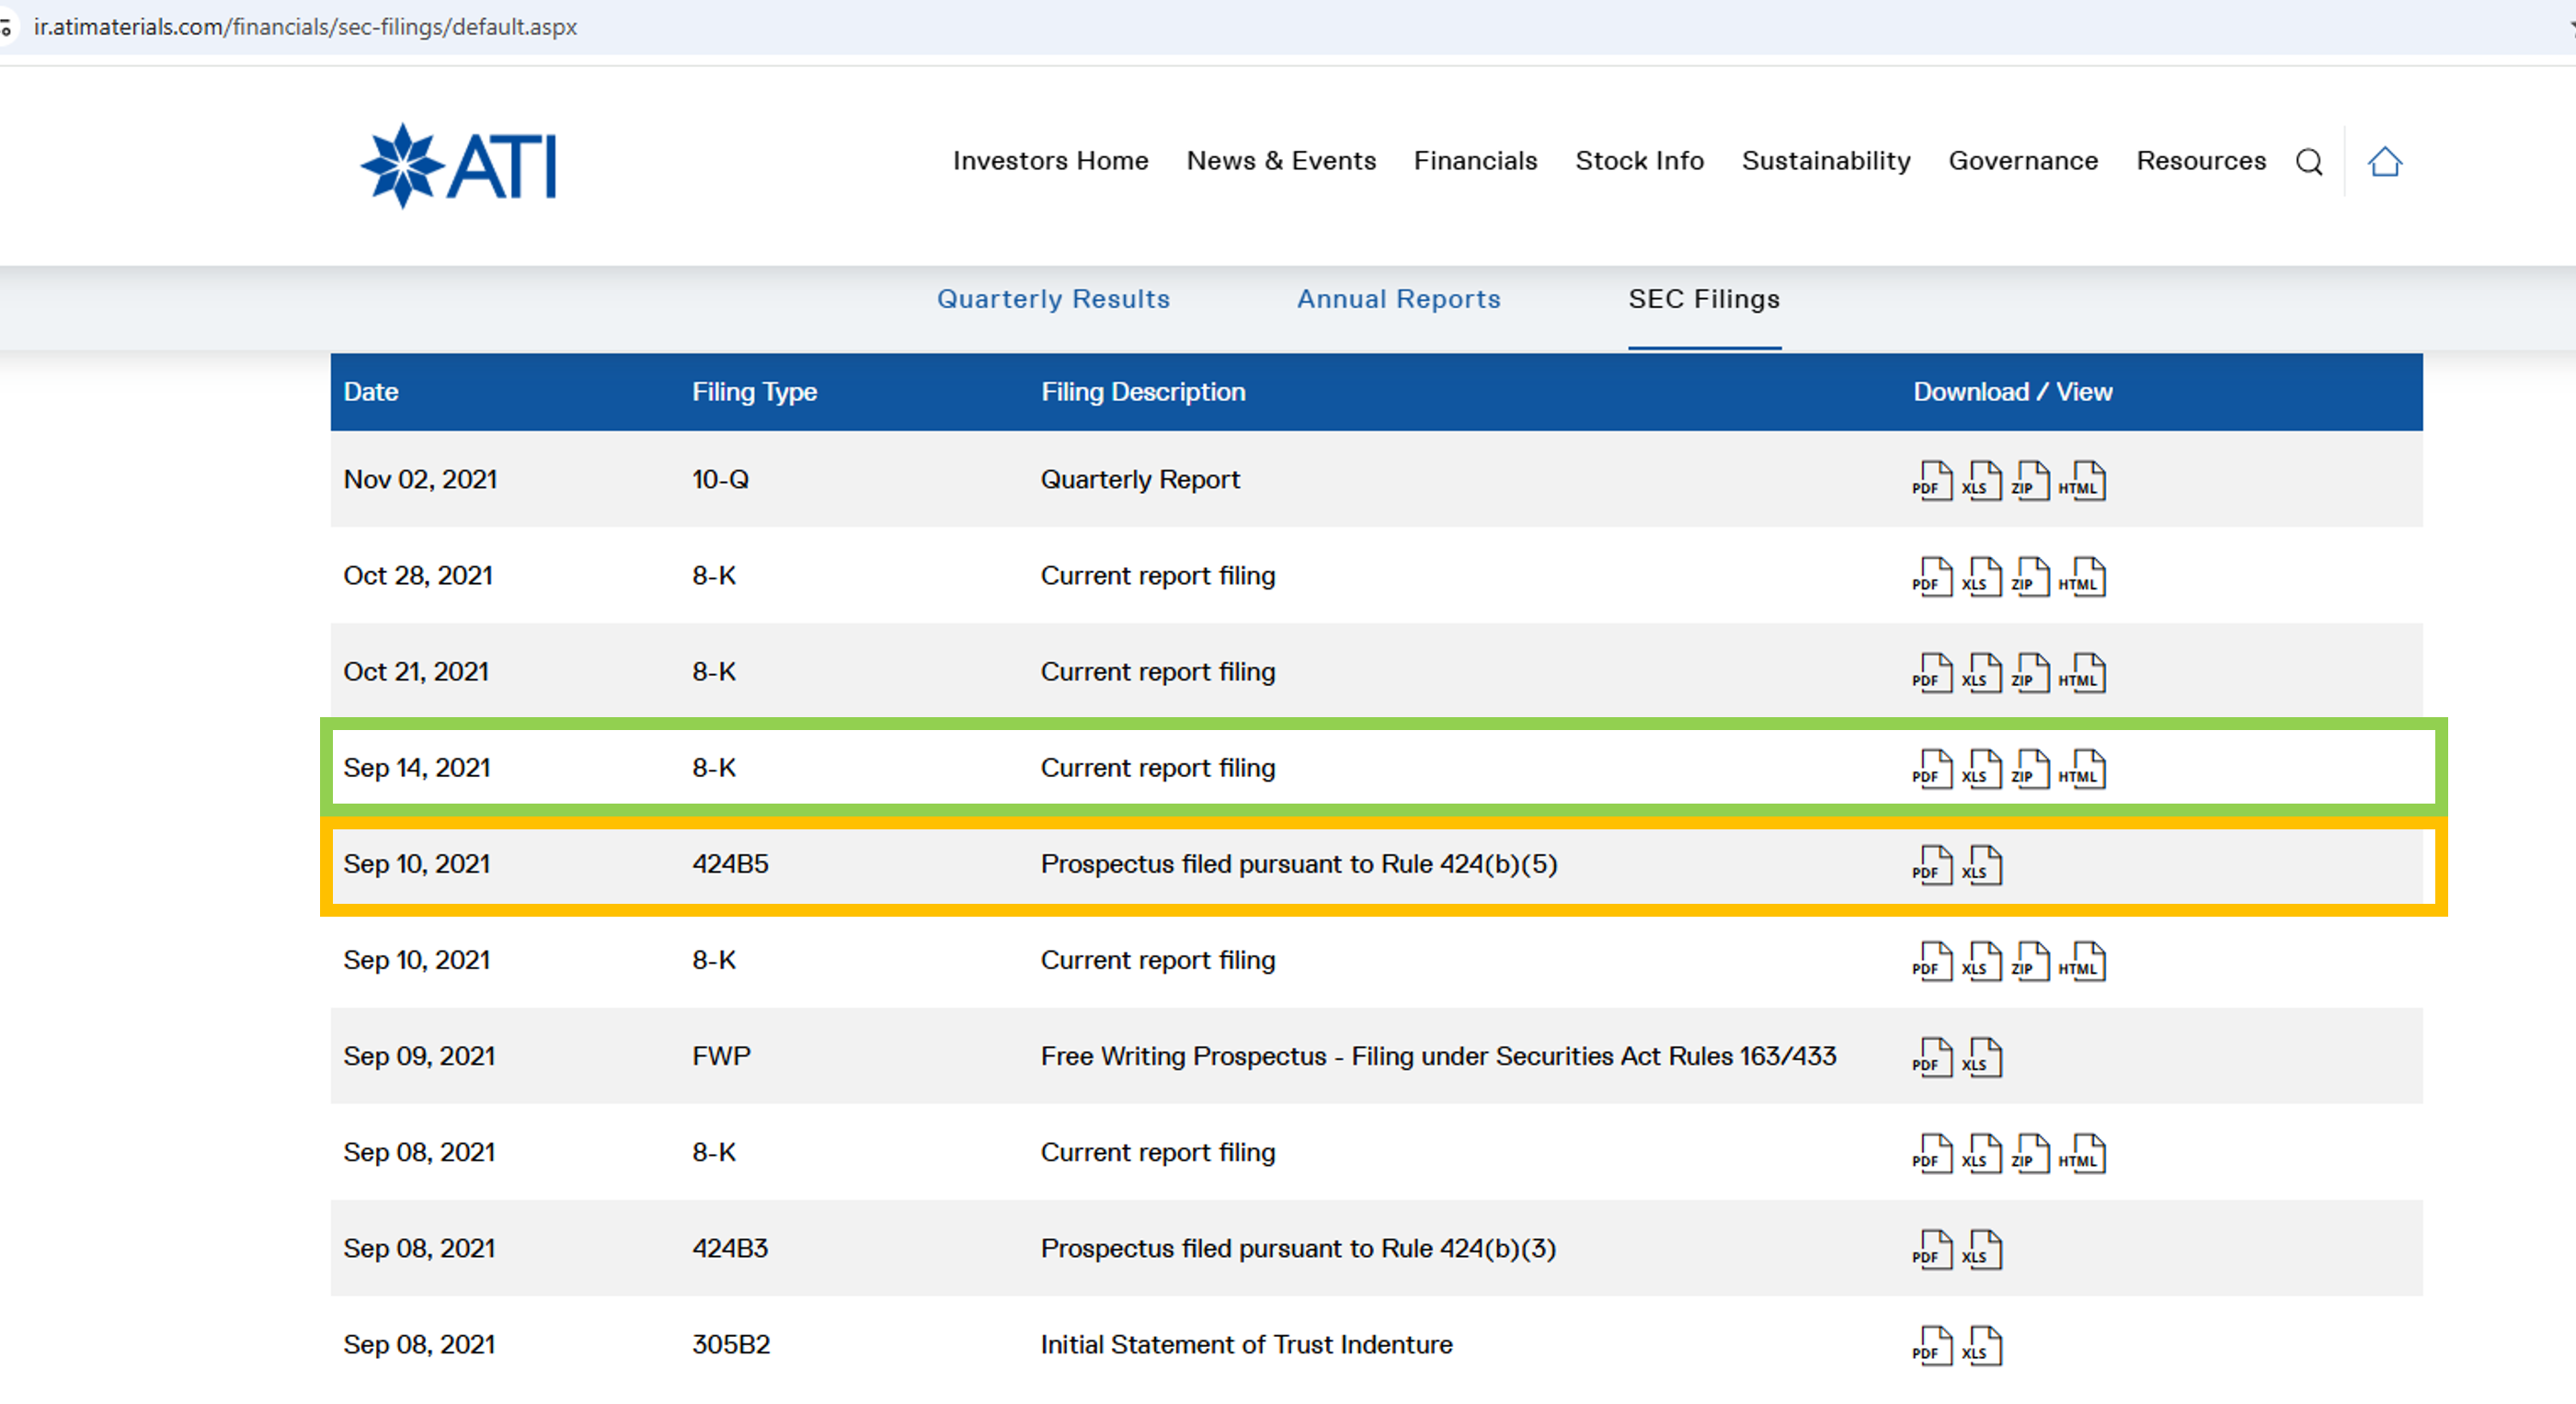2576x1404 pixels.
Task: Download ZIP for Oct 21 8-K filing
Action: [x=2031, y=673]
